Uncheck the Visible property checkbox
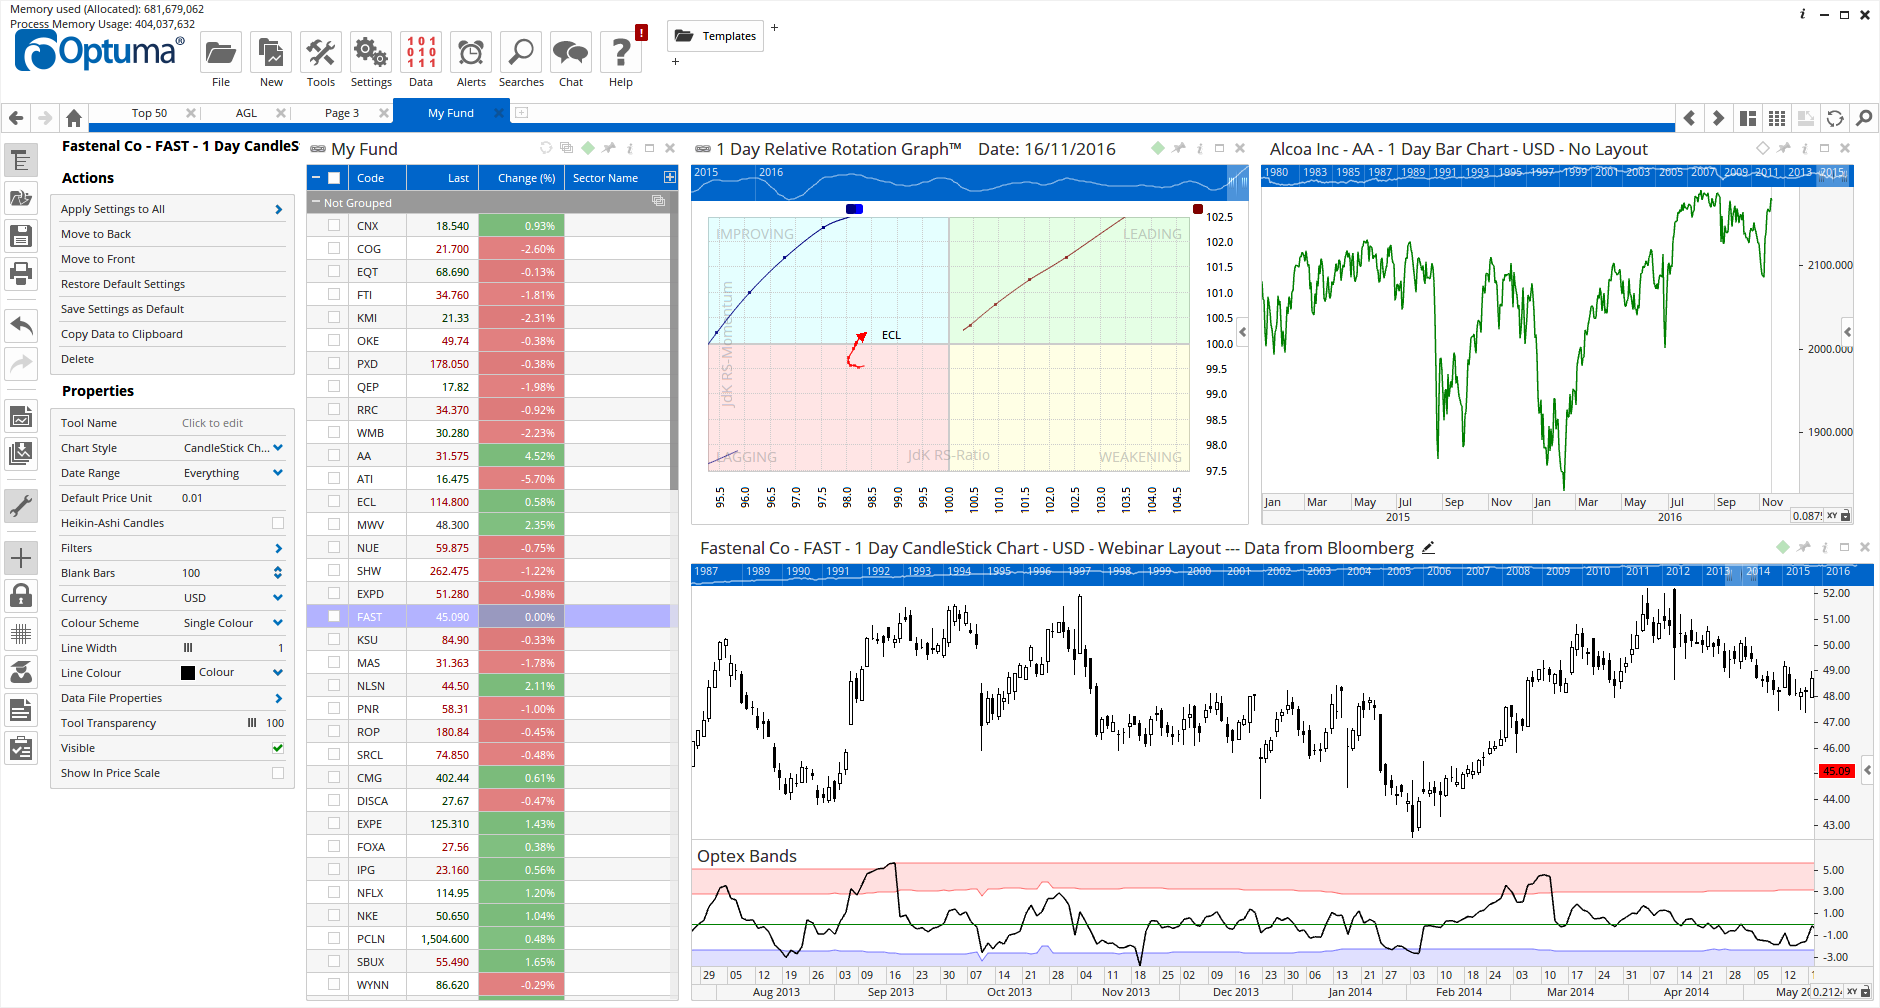 point(278,748)
